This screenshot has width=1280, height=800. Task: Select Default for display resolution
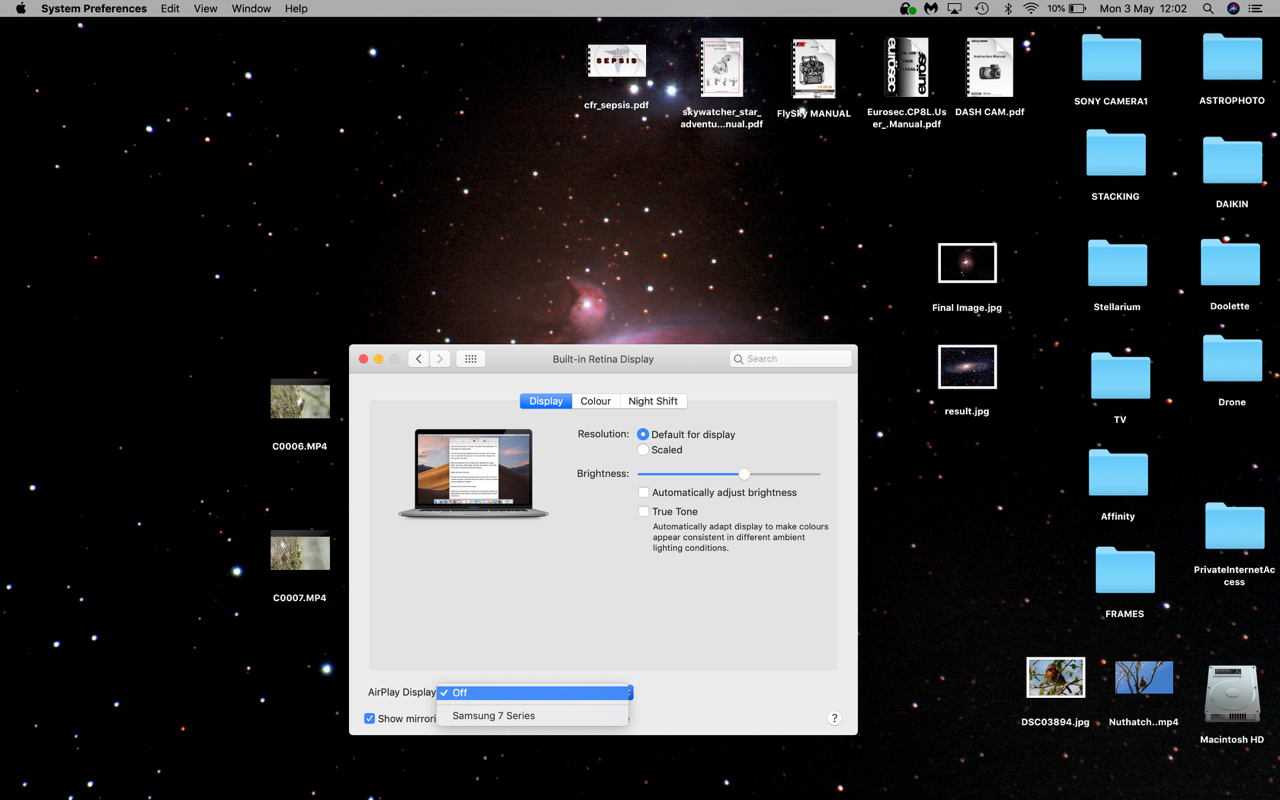tap(643, 434)
